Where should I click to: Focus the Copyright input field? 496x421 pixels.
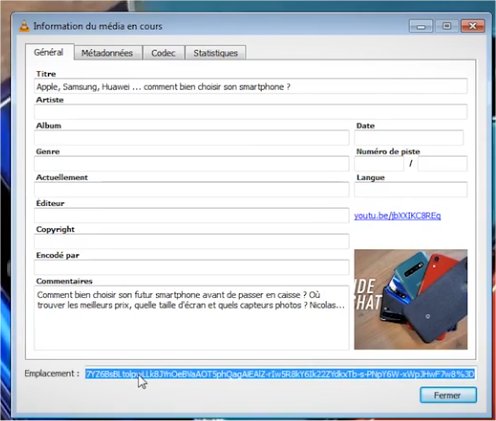click(192, 241)
